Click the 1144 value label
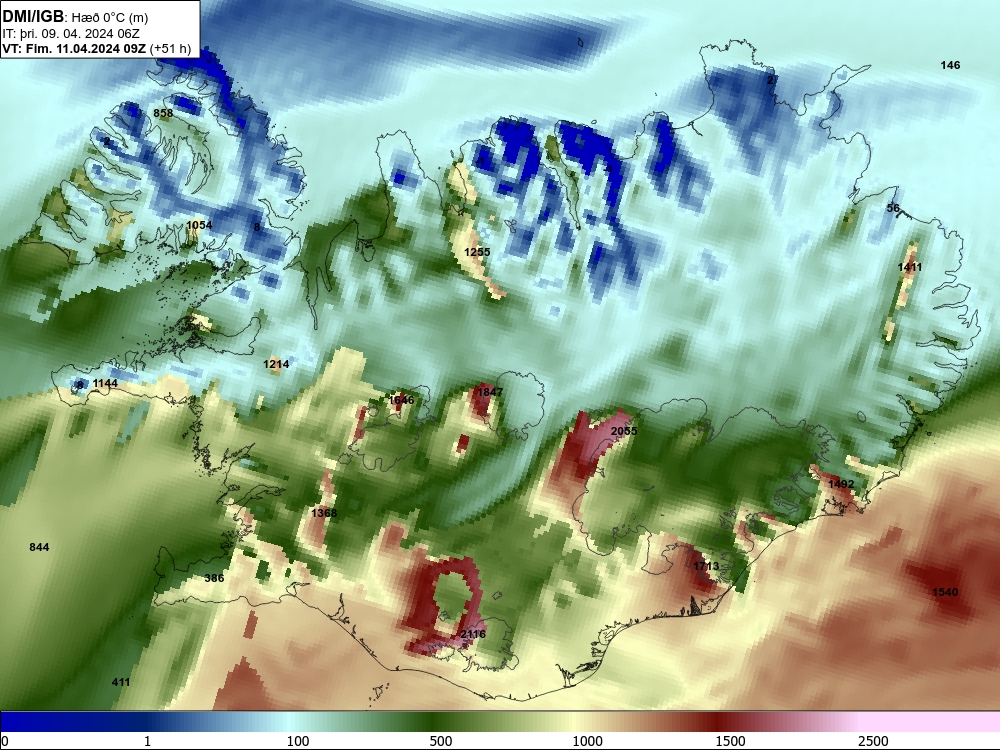Screen dimensions: 1000x750 coord(105,383)
